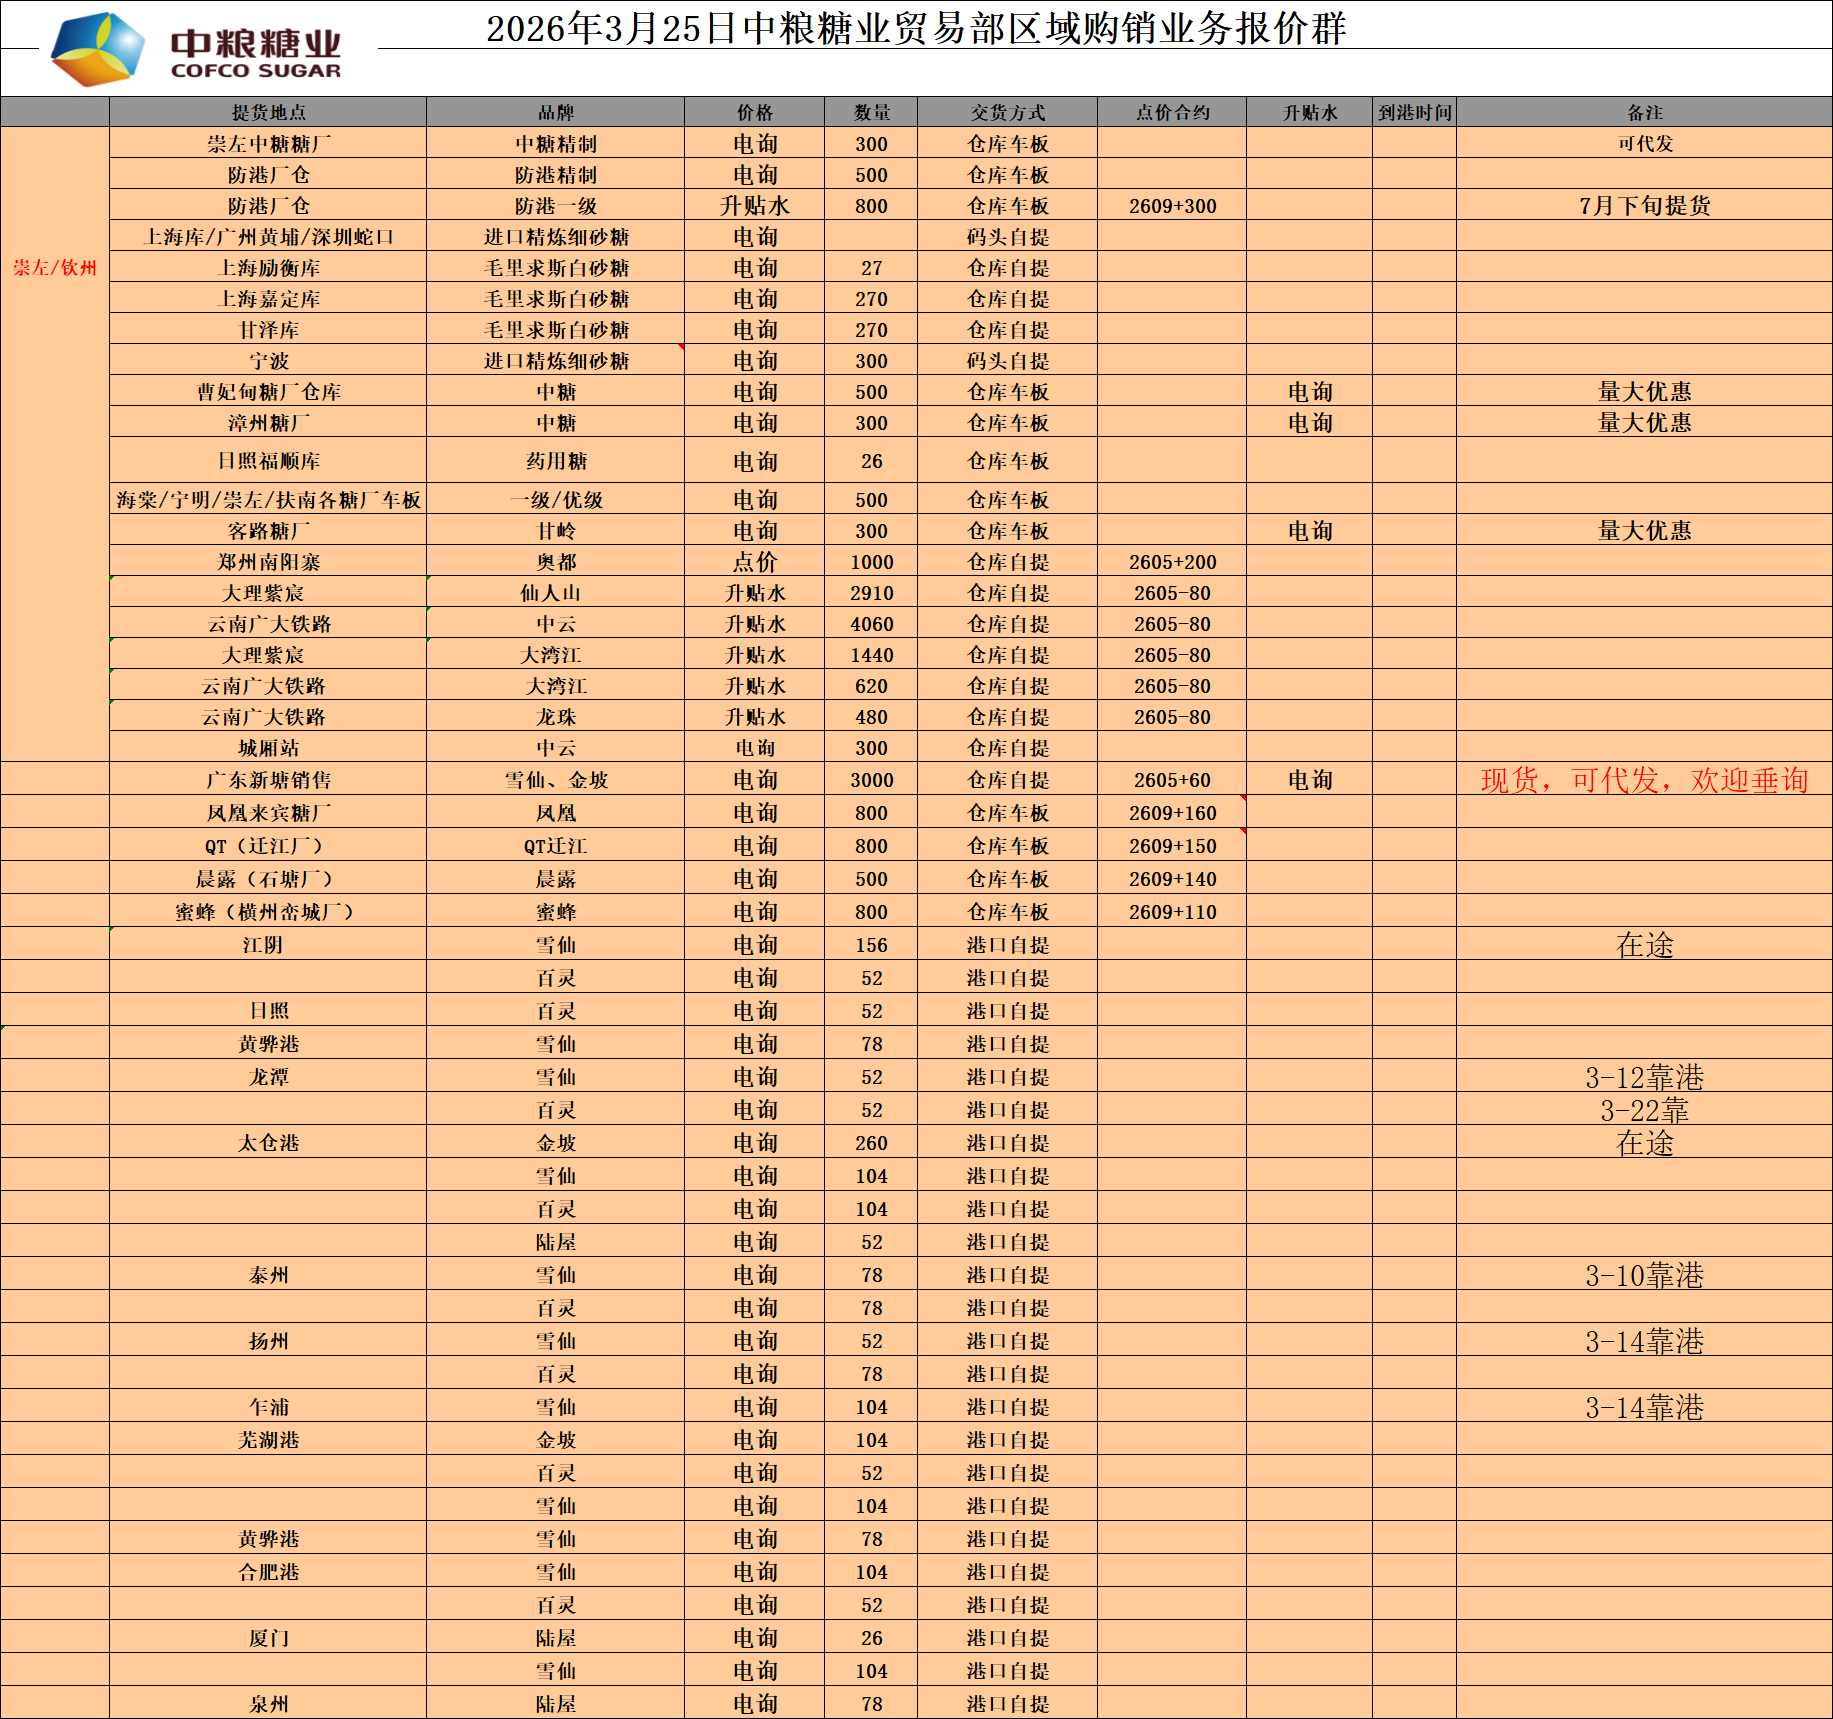The image size is (1833, 1719).
Task: Select the 1440 quantity cell
Action: 871,654
